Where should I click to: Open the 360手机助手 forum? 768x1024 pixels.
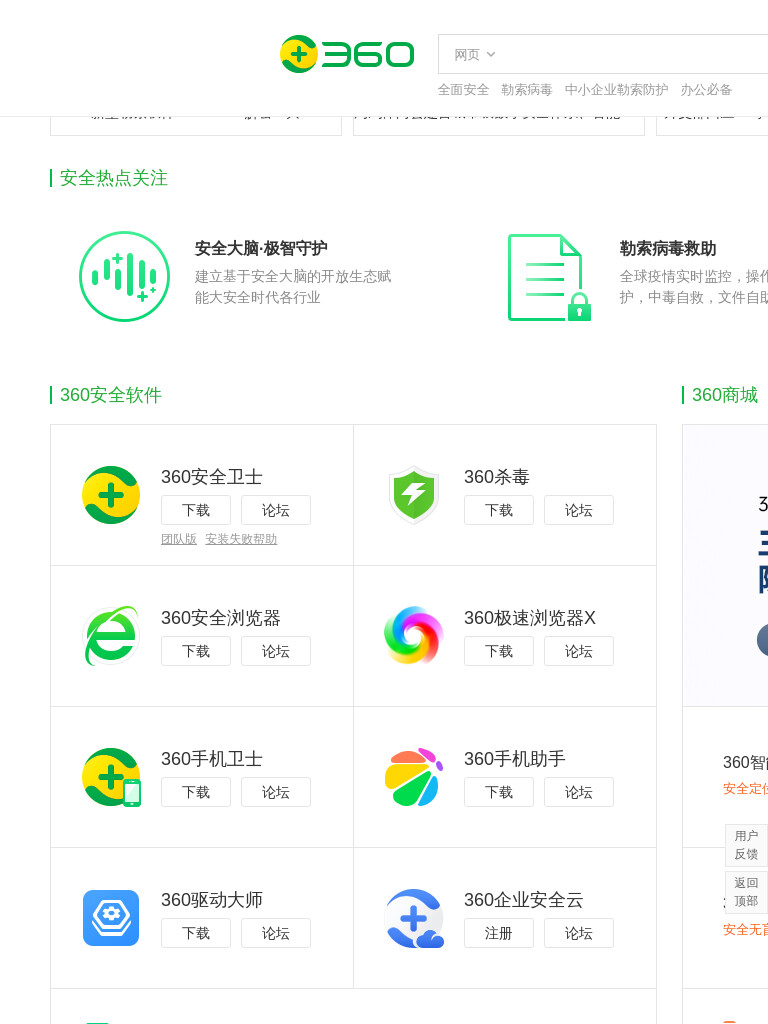click(579, 792)
